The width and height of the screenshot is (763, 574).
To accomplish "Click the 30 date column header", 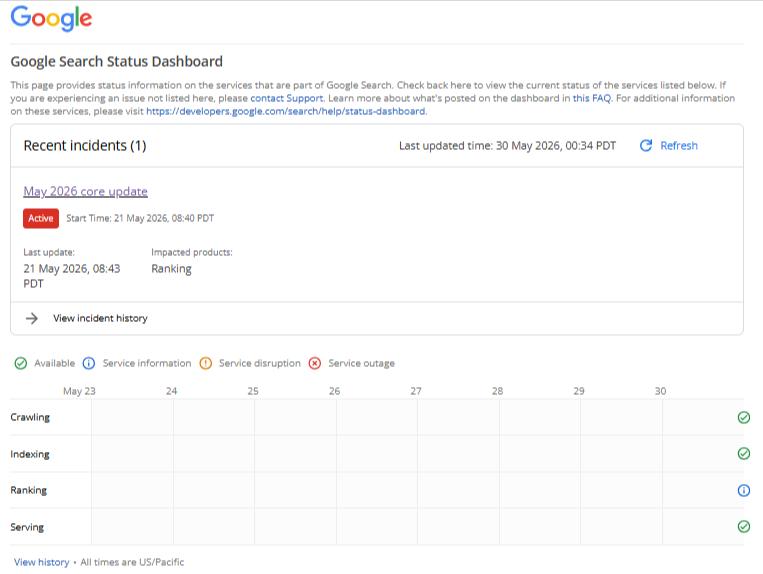I will click(x=660, y=391).
